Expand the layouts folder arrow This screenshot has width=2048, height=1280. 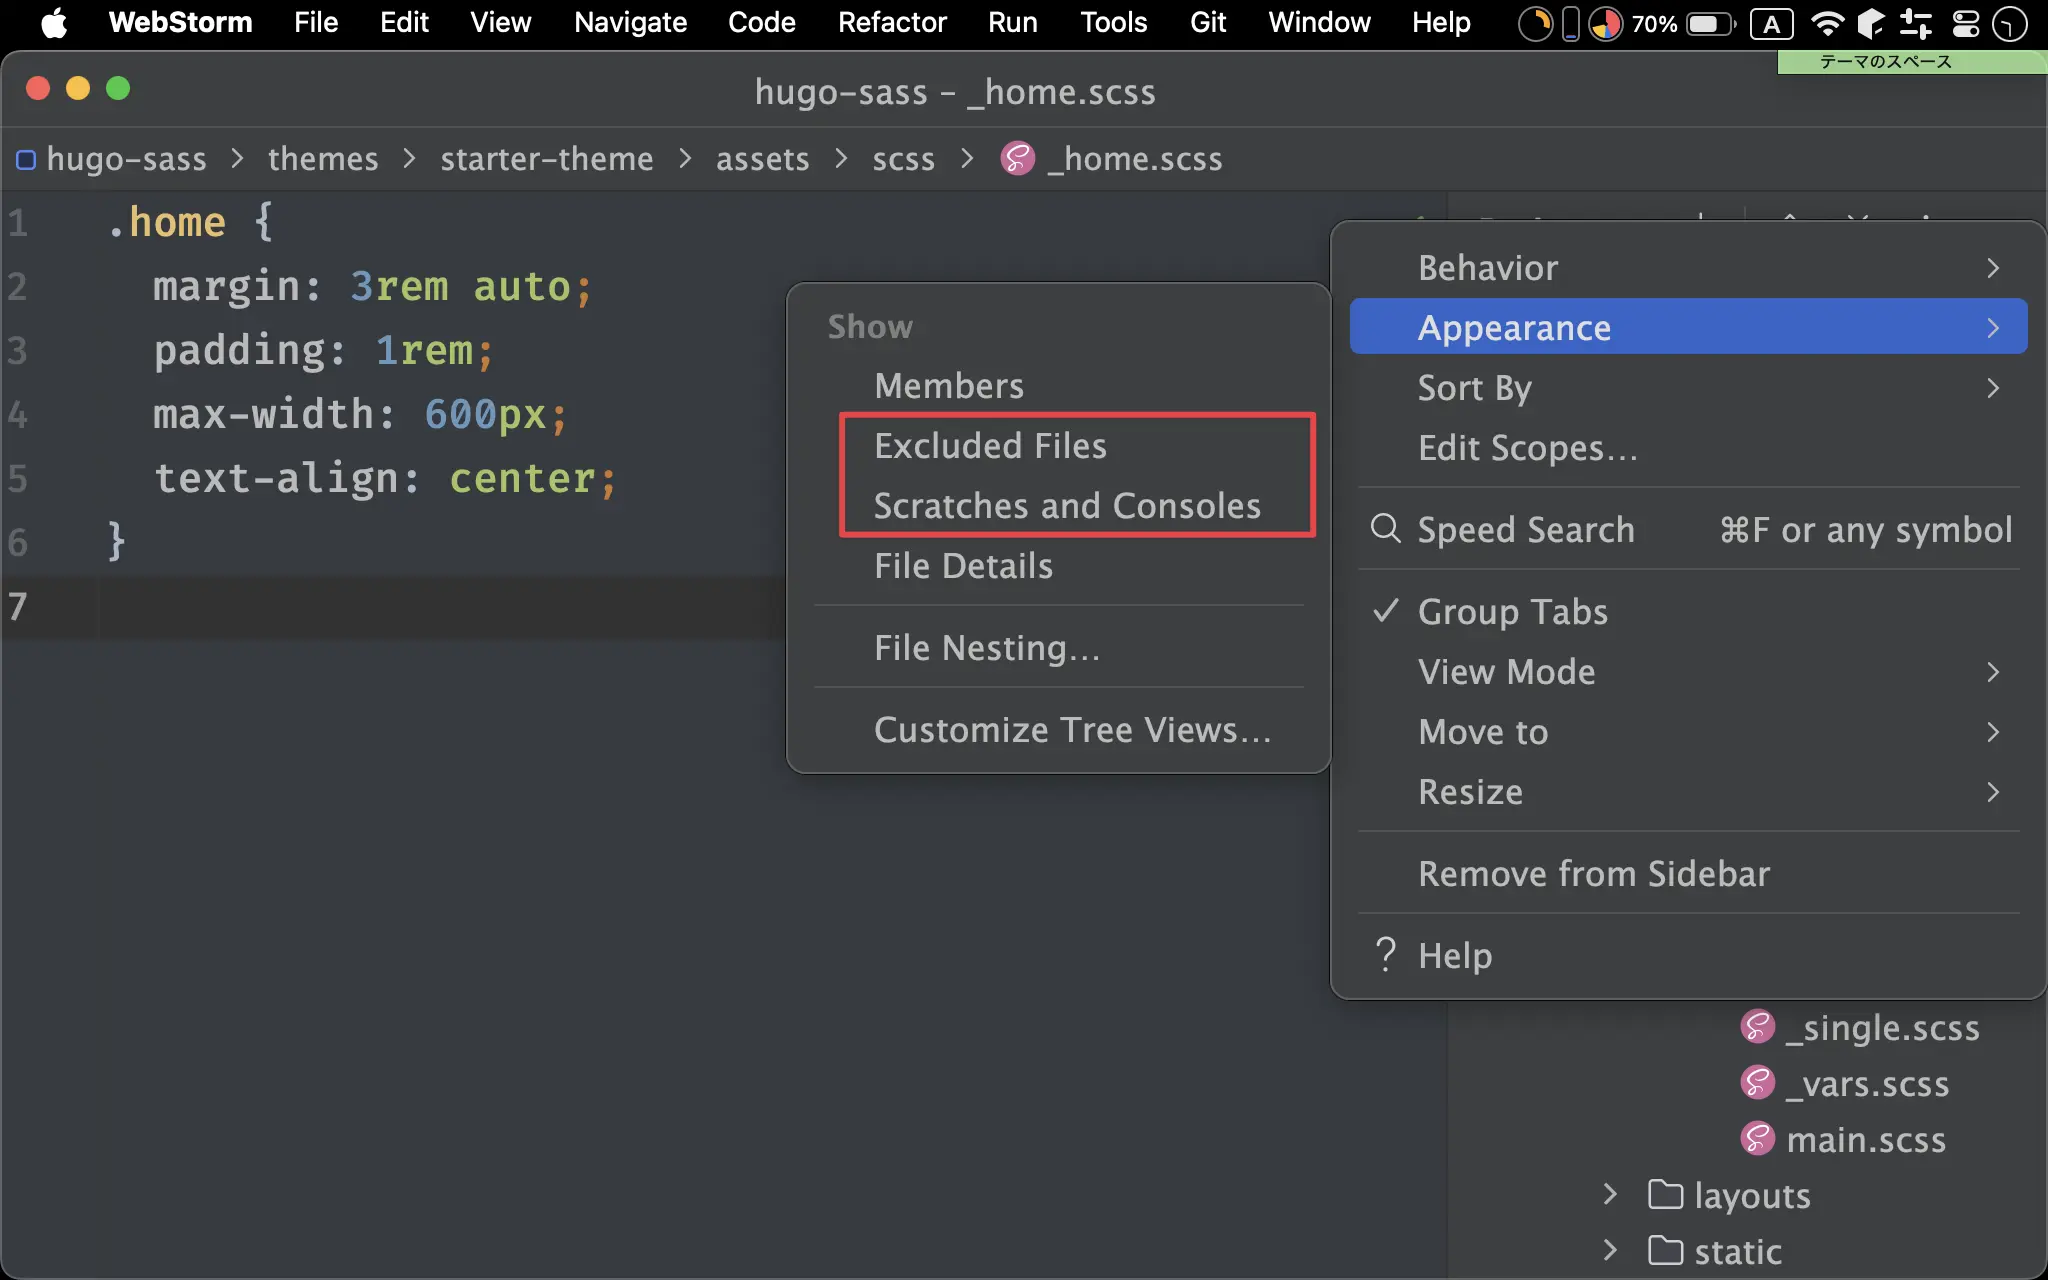[1610, 1195]
